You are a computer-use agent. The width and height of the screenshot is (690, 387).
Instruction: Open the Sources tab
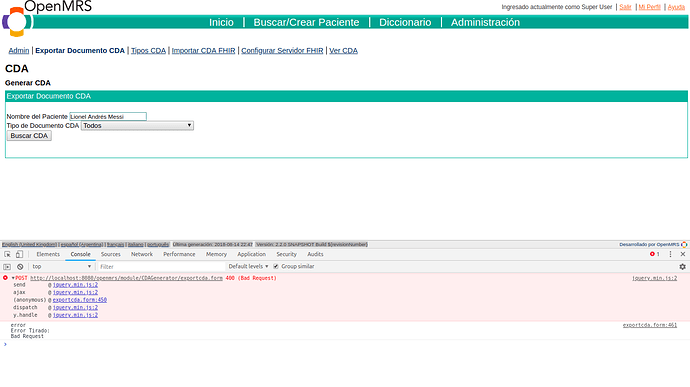point(110,254)
